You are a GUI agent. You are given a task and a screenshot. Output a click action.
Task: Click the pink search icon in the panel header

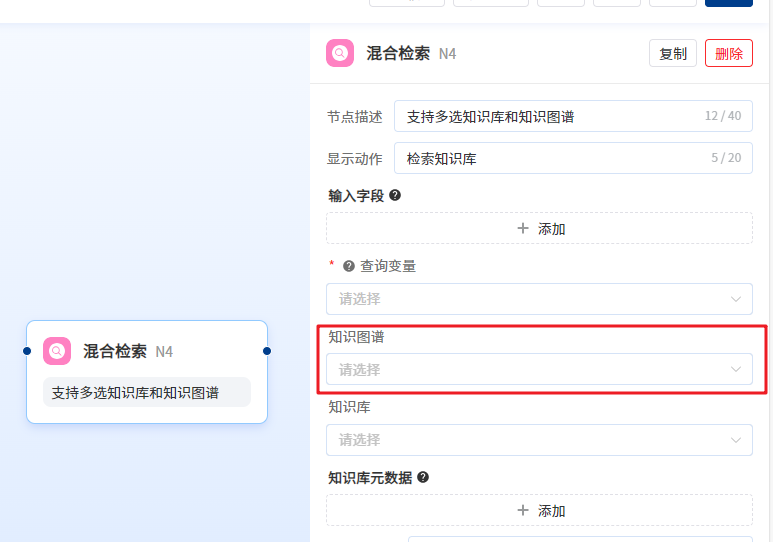[x=340, y=53]
